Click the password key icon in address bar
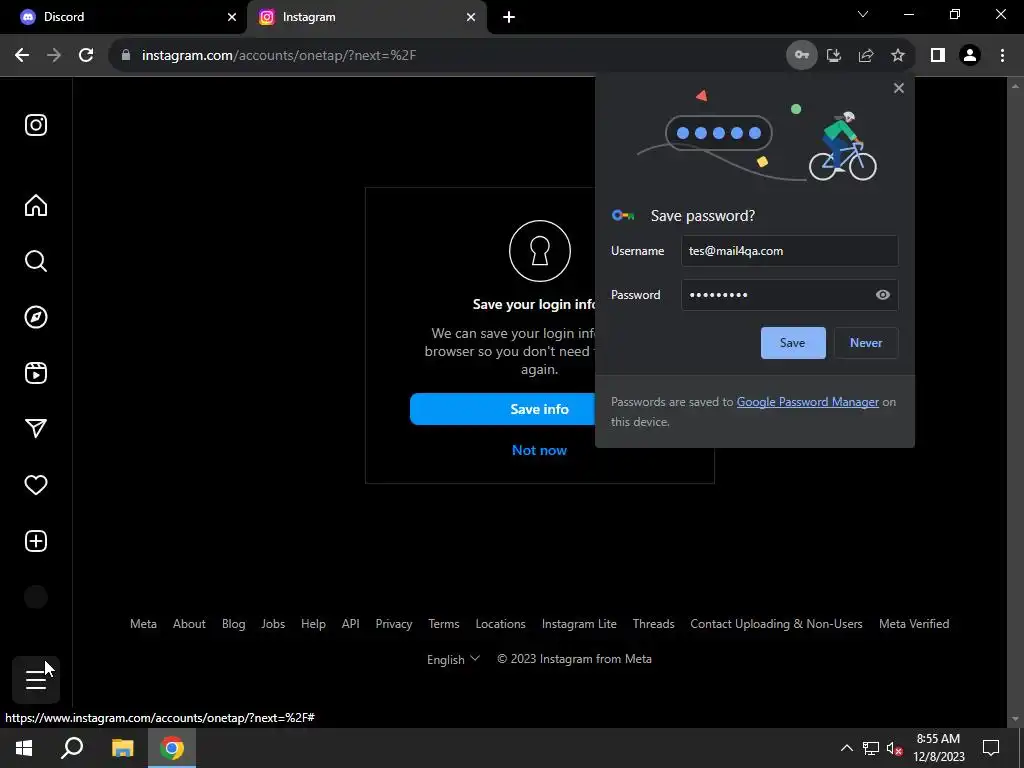 tap(801, 55)
